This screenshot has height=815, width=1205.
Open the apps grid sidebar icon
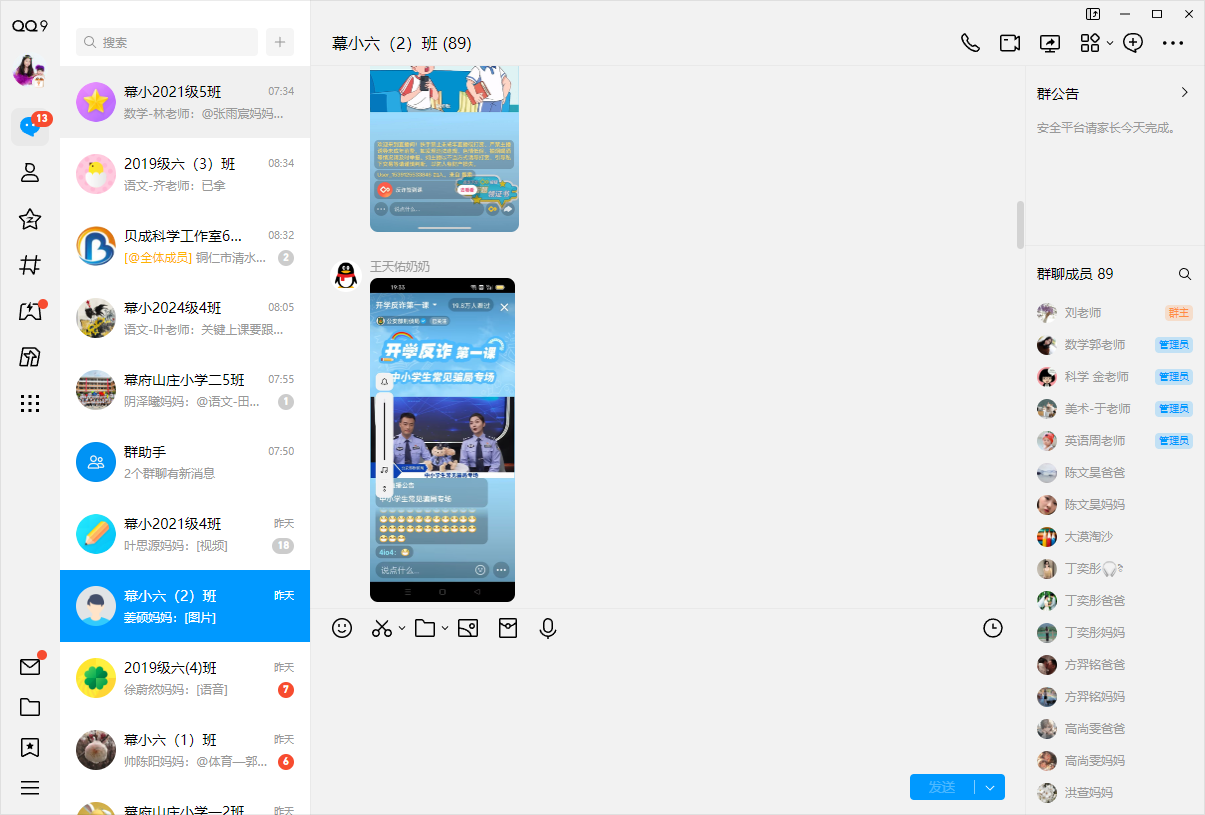coord(30,403)
